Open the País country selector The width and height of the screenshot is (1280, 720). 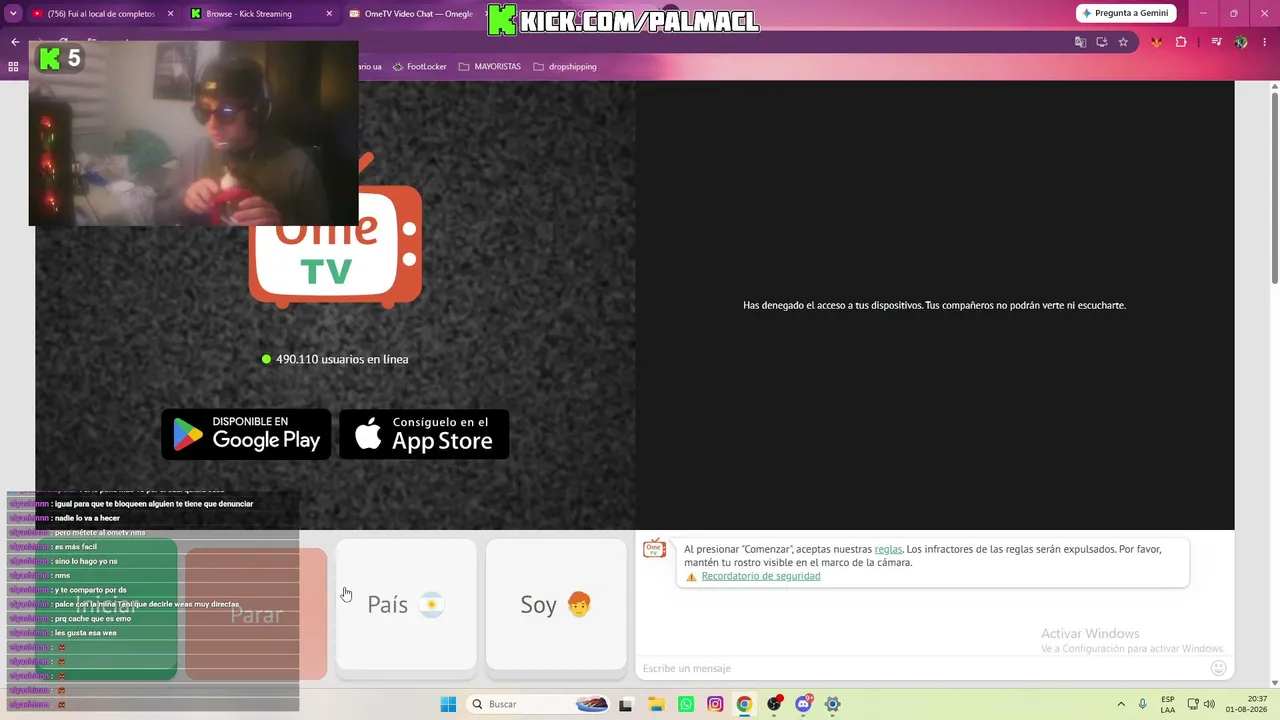click(406, 604)
